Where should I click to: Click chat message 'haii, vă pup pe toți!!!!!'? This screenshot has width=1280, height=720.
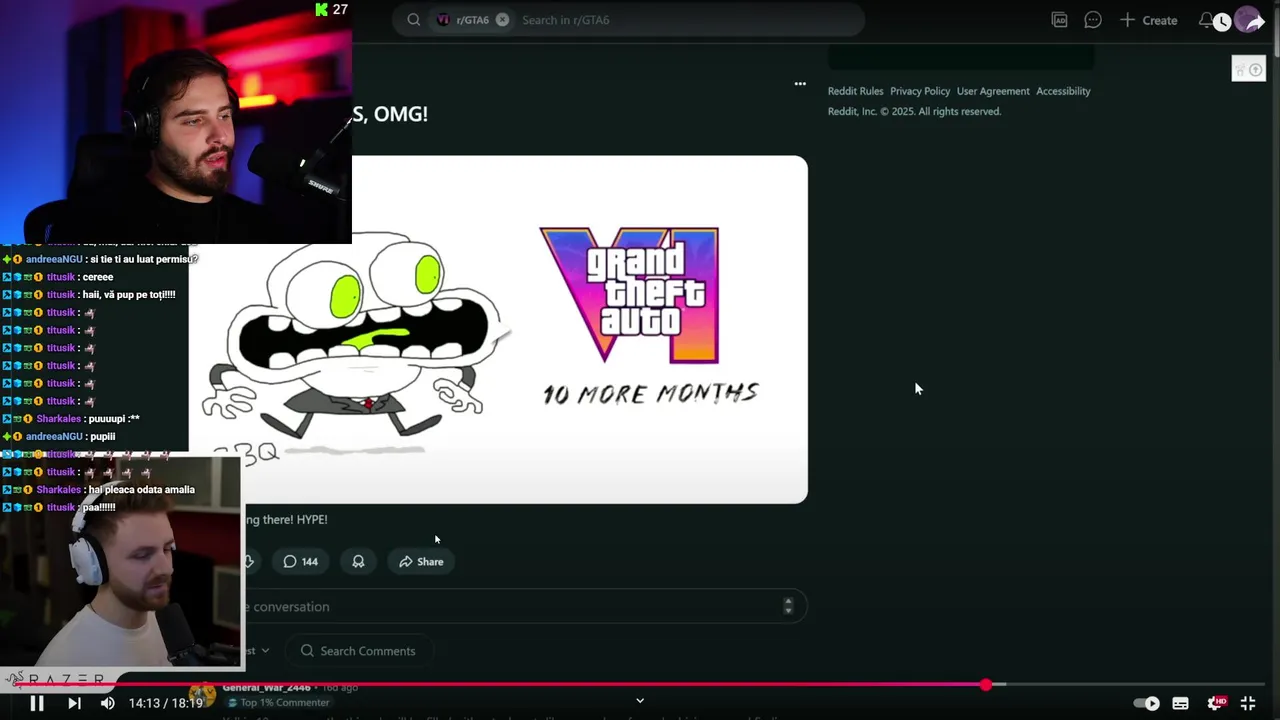(129, 295)
